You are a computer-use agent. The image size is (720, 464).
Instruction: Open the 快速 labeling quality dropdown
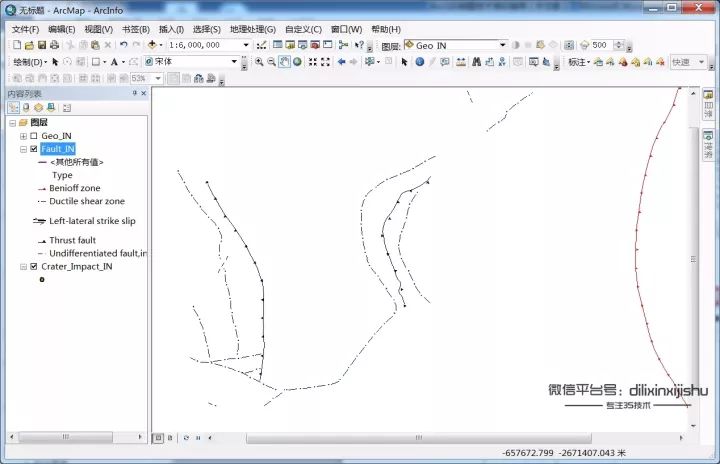coord(701,62)
